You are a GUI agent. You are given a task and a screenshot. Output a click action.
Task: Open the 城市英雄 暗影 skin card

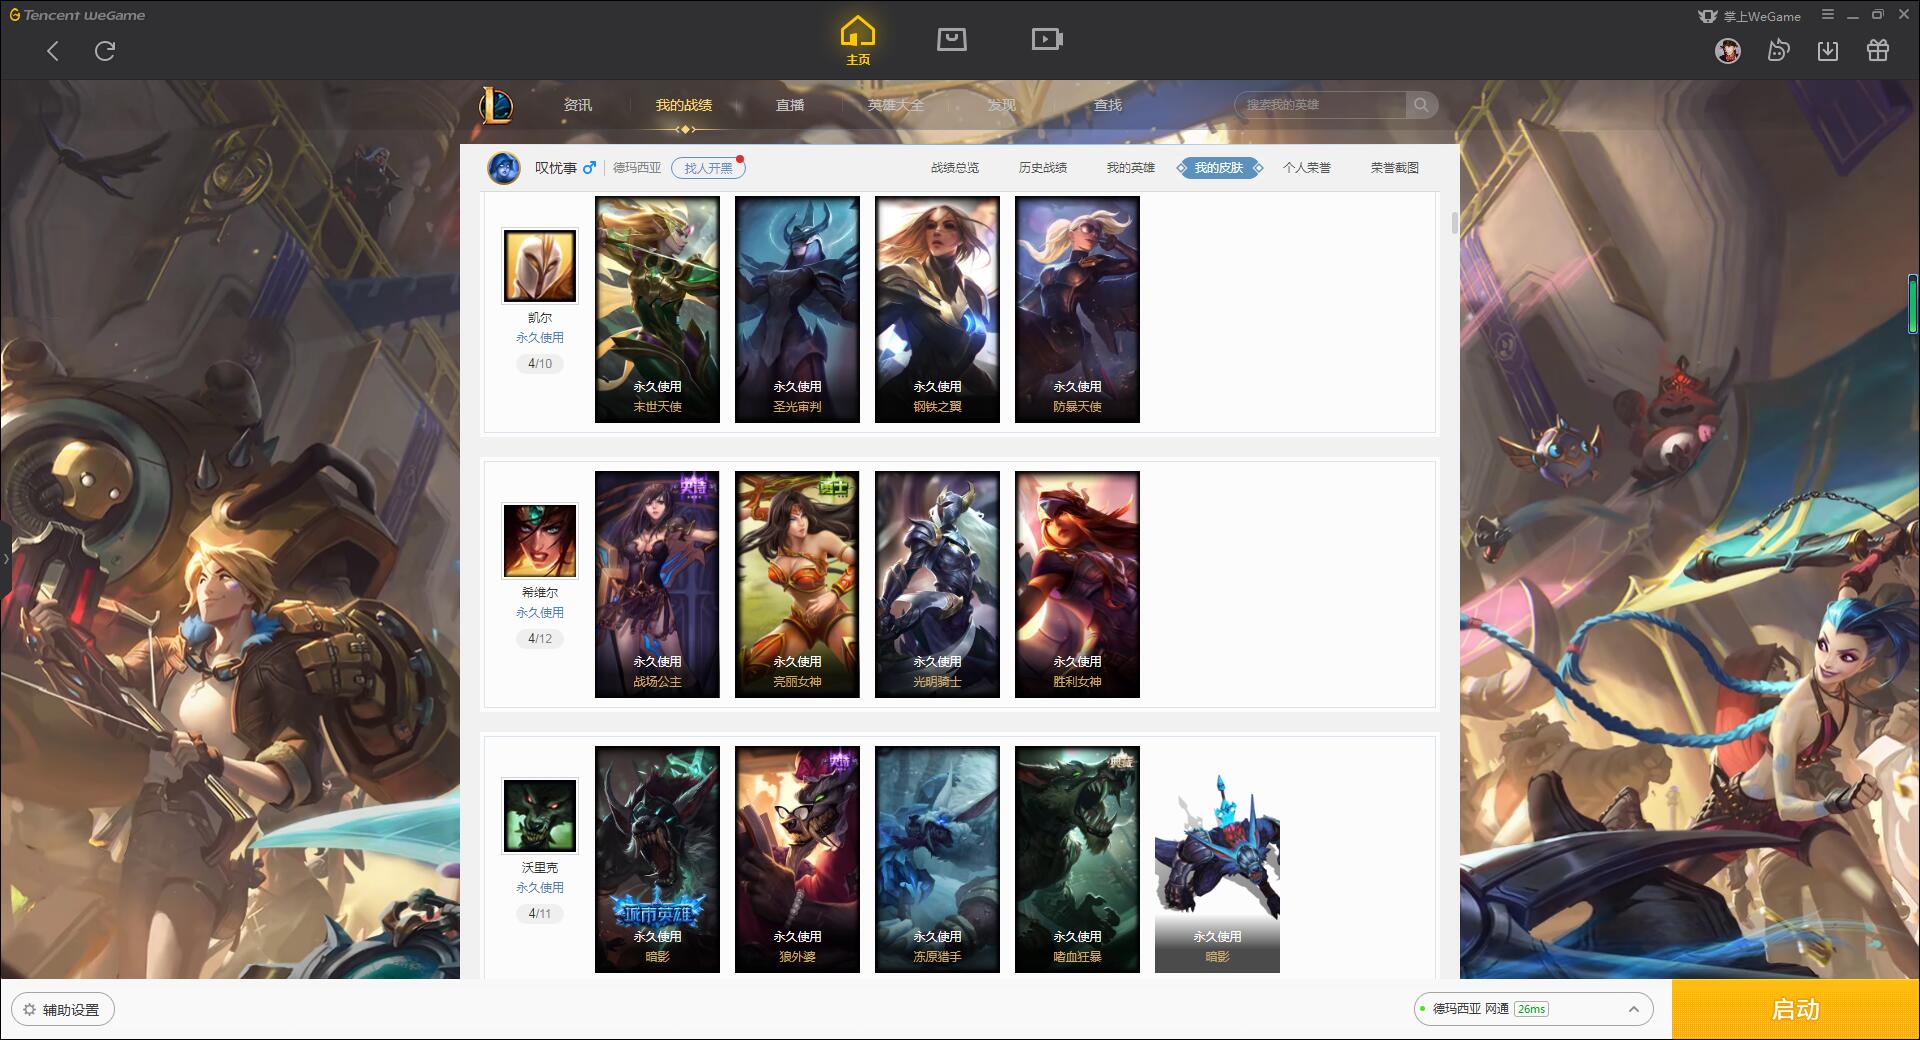pos(657,859)
